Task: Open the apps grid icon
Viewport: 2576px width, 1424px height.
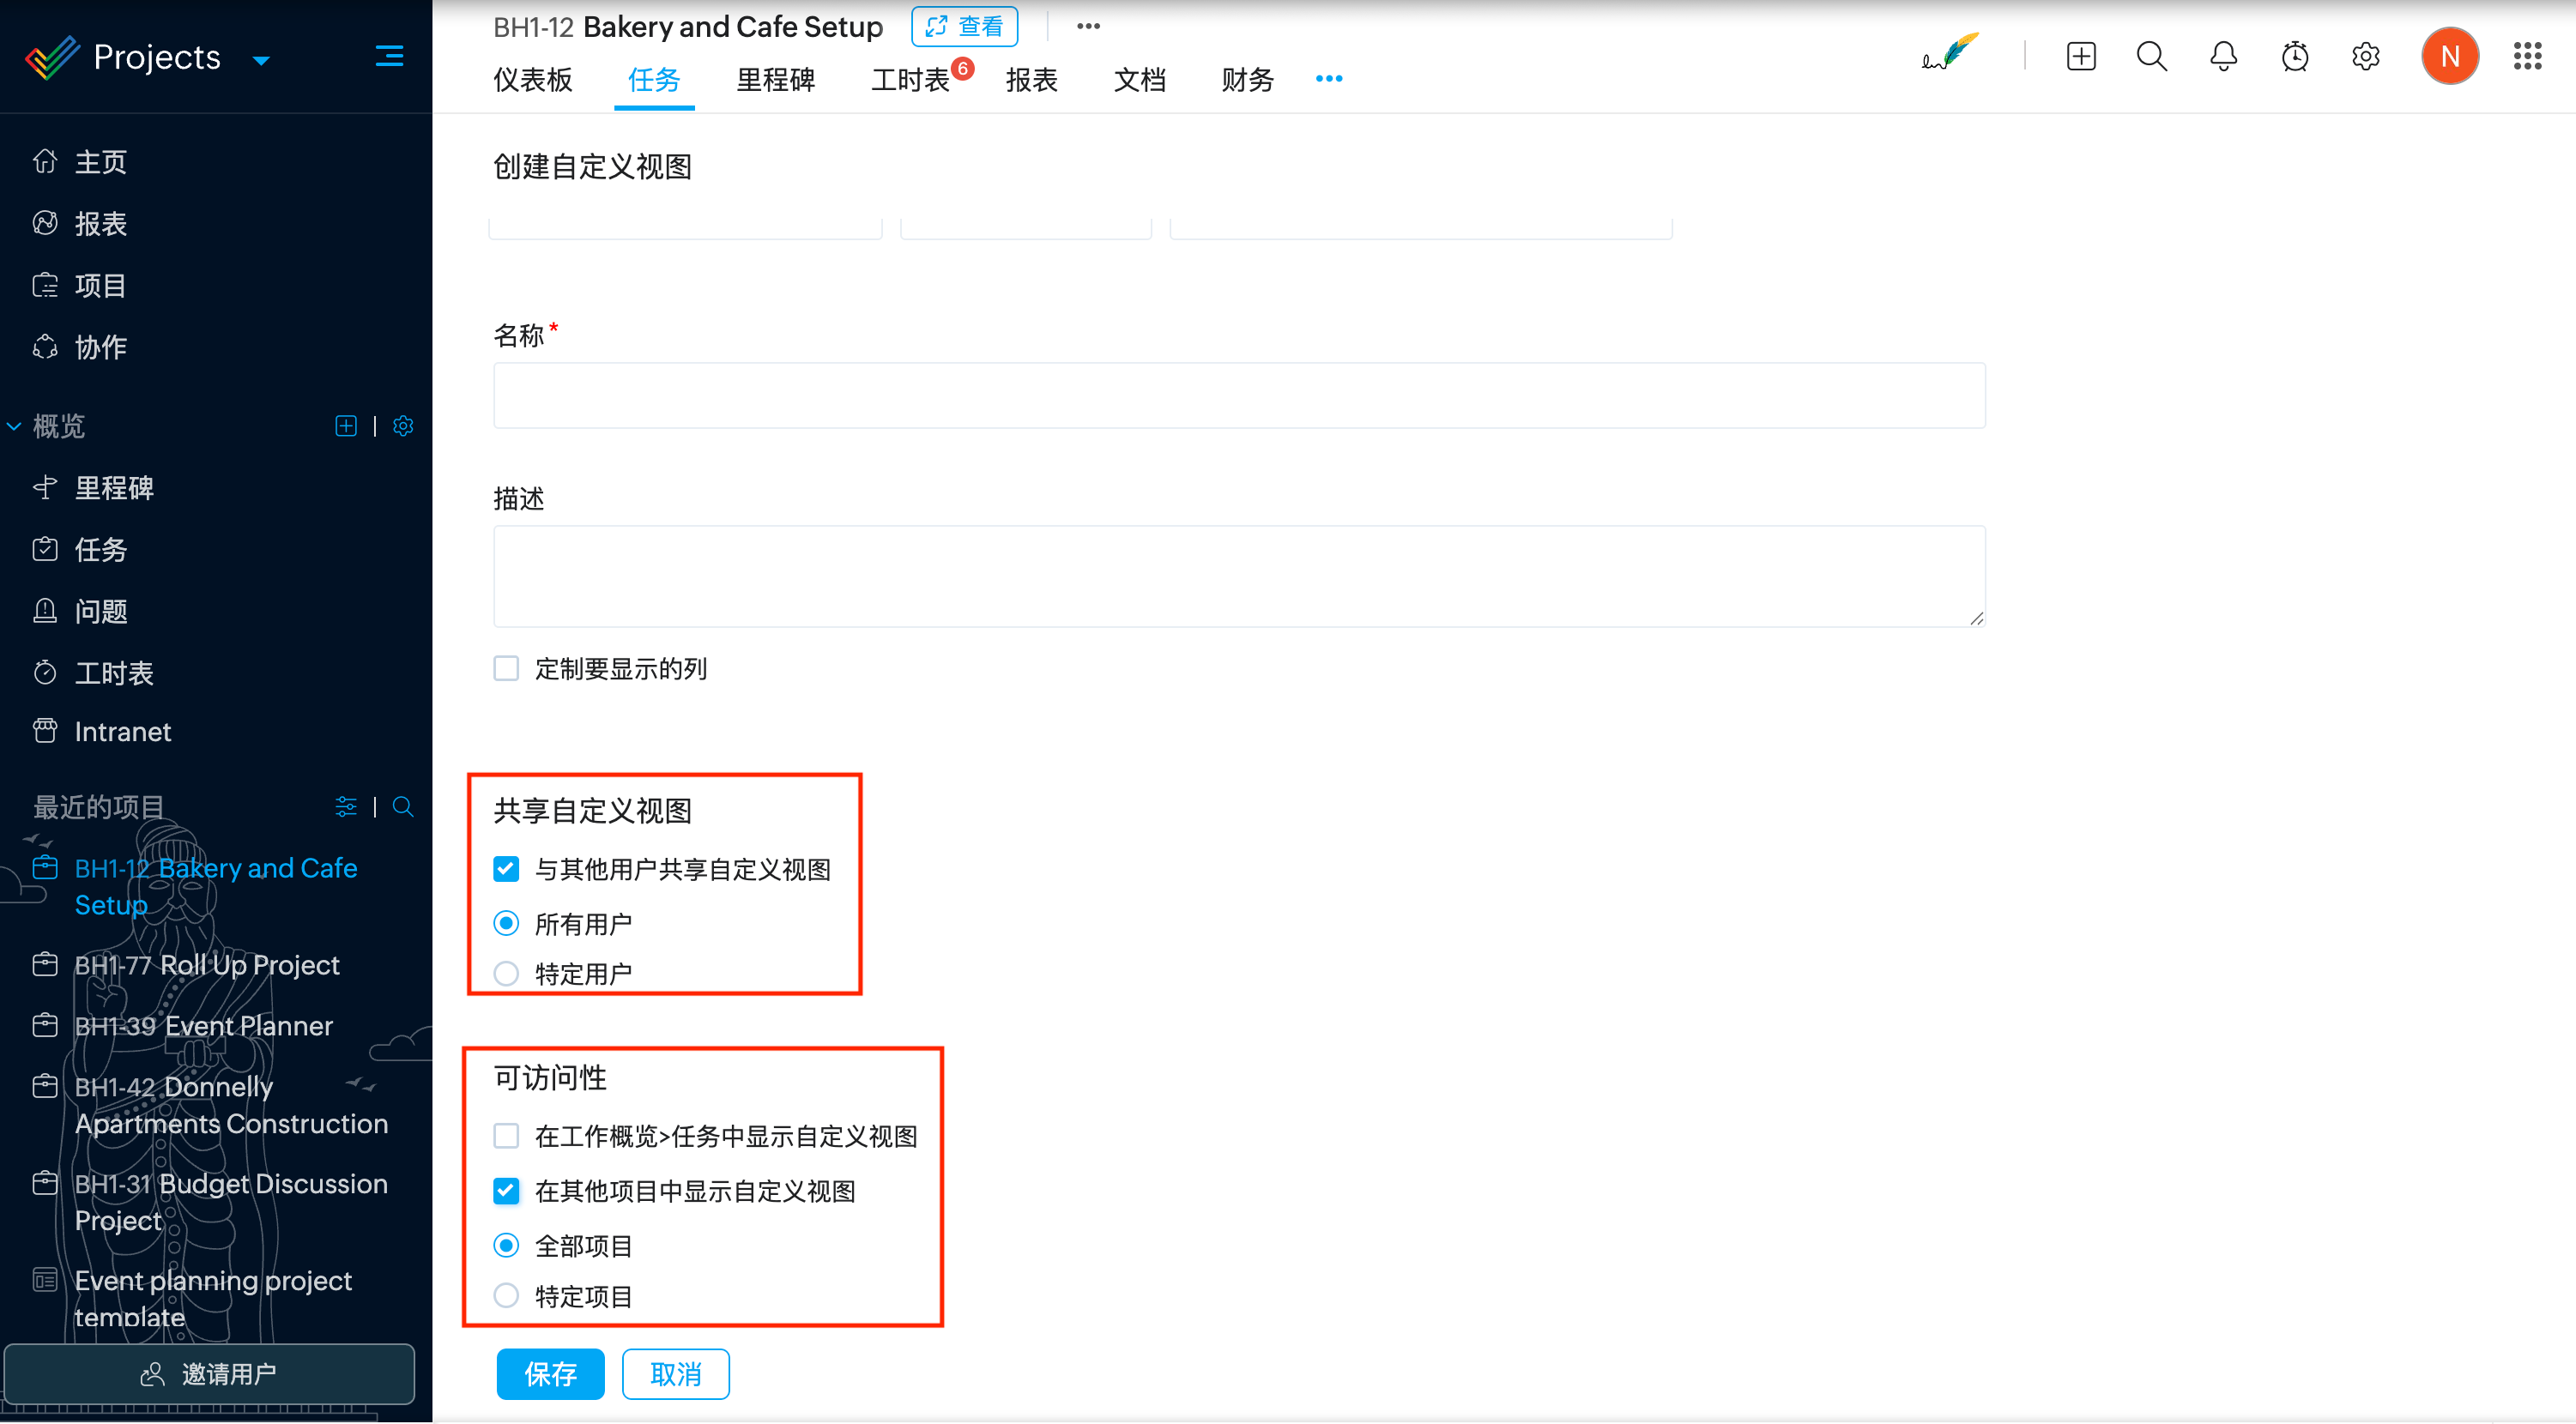Action: pos(2527,56)
